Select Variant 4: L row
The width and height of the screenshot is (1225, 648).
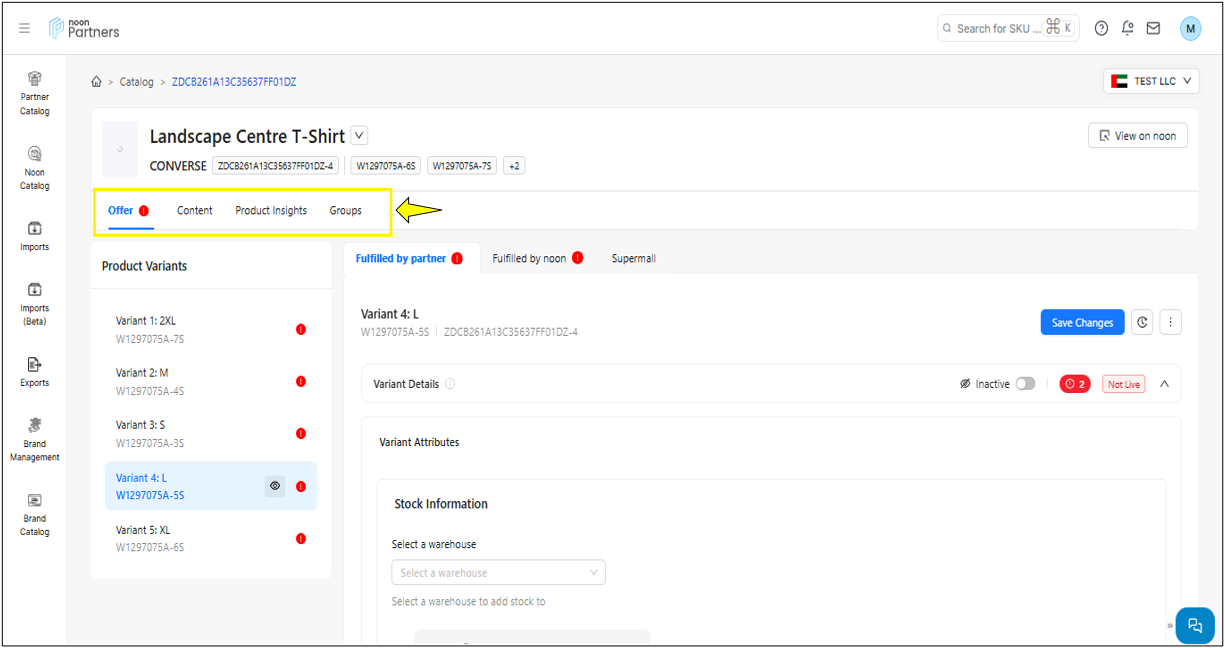pos(210,486)
